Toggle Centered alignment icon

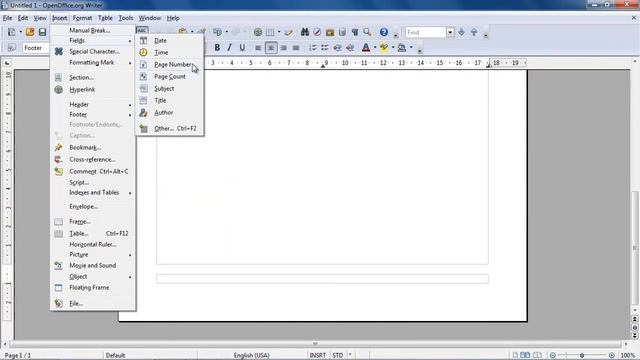click(271, 48)
